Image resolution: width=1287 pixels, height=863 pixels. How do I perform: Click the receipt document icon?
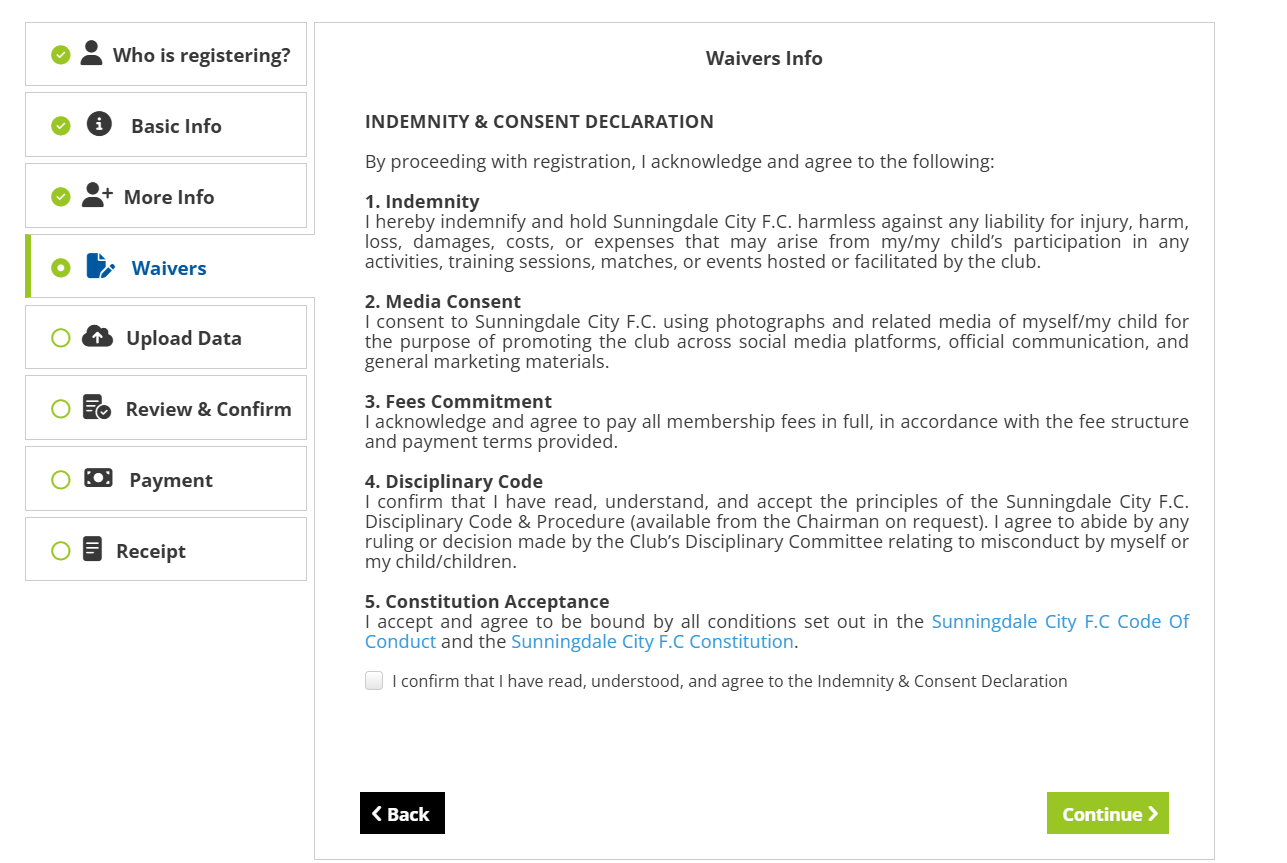click(x=92, y=549)
